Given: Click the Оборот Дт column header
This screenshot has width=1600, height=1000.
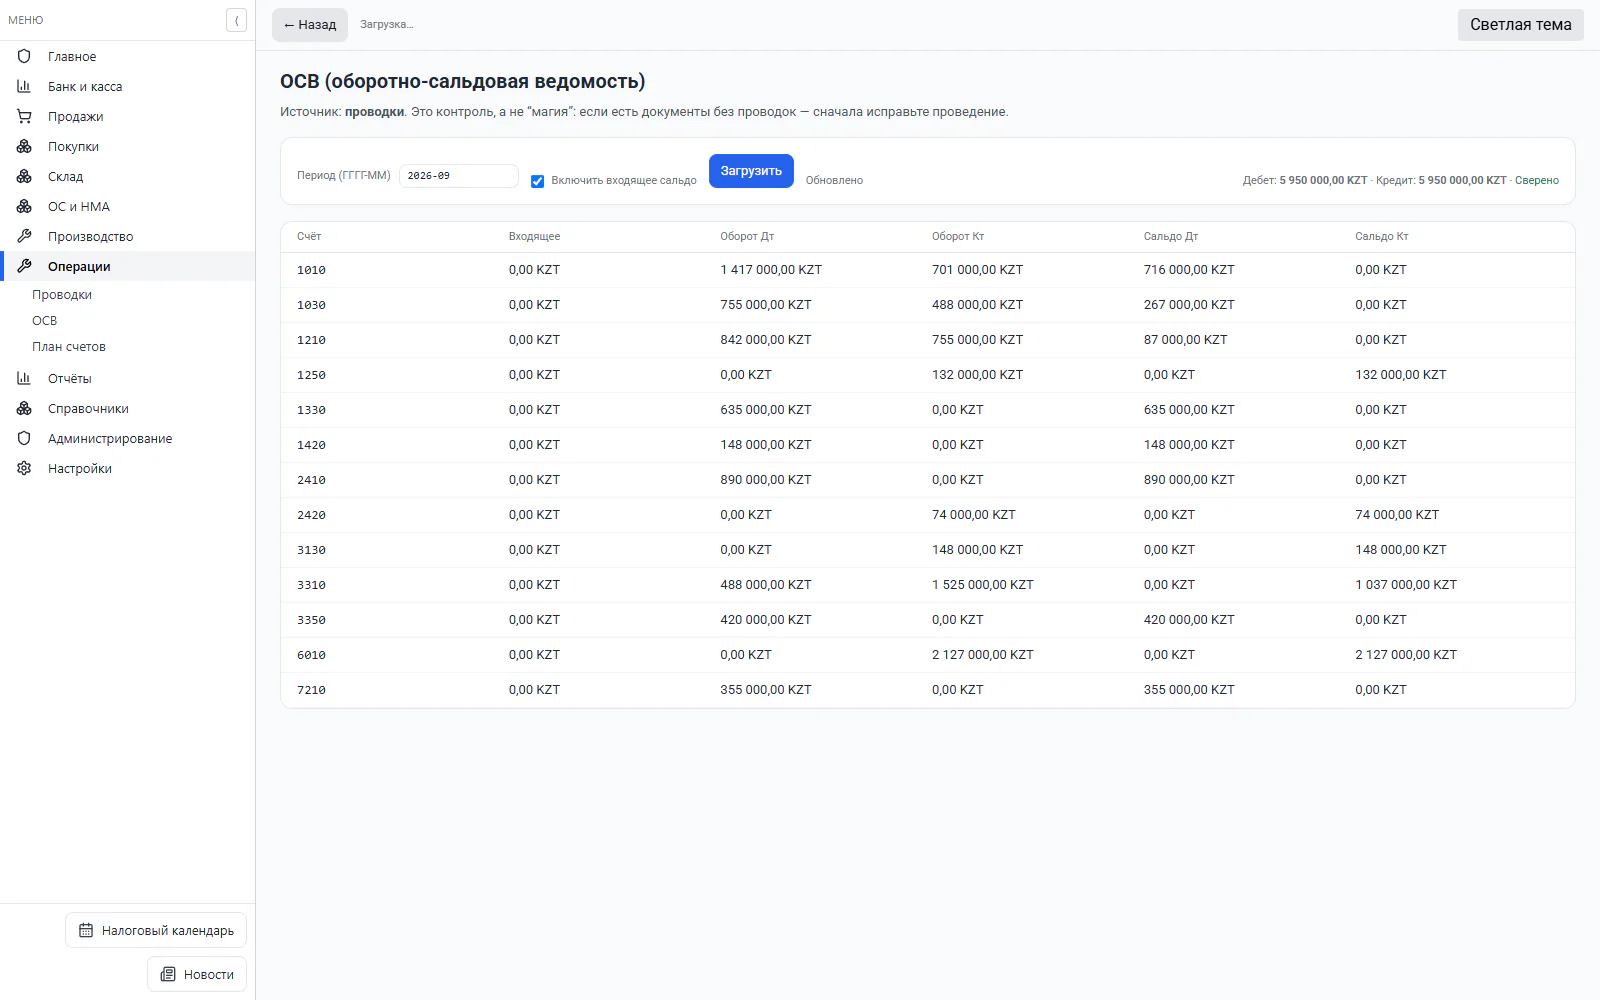Looking at the screenshot, I should coord(747,236).
